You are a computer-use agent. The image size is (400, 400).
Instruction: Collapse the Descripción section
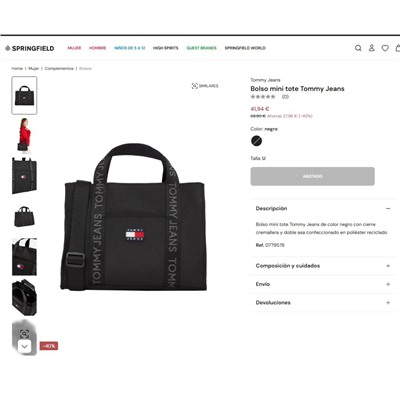tap(388, 208)
